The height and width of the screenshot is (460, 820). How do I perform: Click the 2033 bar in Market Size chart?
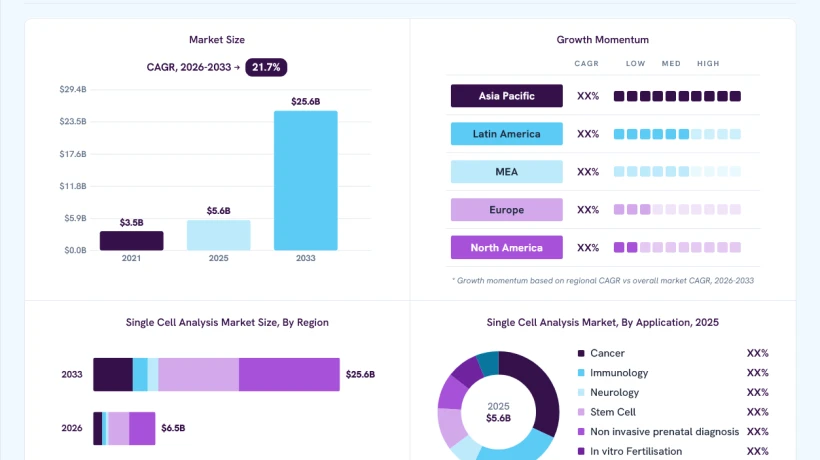pos(305,180)
